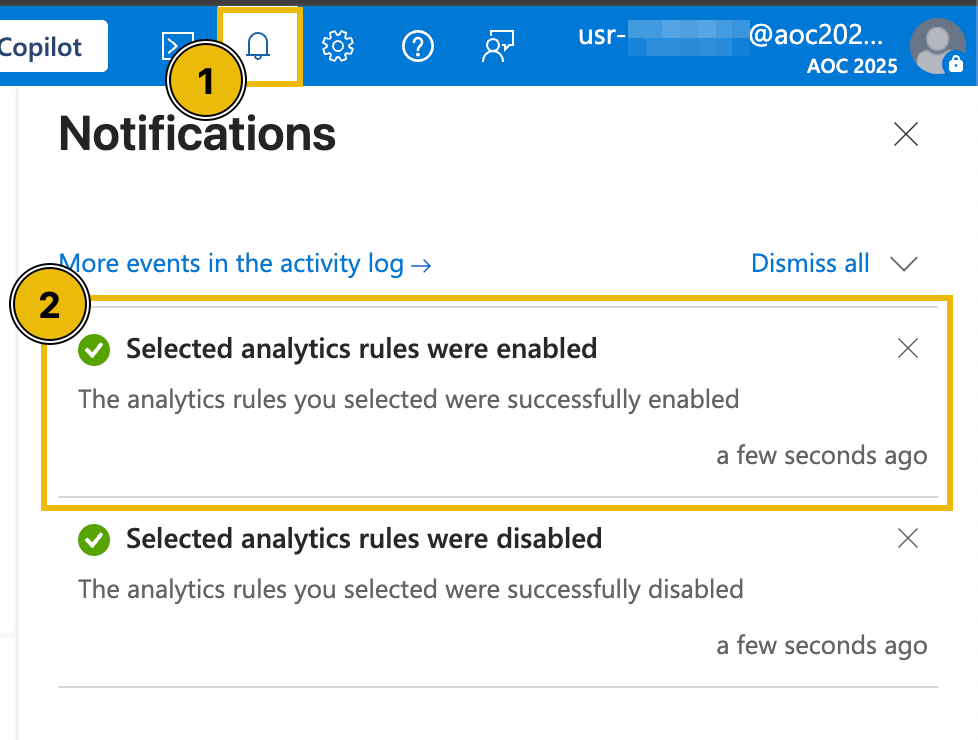Image resolution: width=978 pixels, height=740 pixels.
Task: Select the usr account email in the top bar
Action: pyautogui.click(x=730, y=35)
